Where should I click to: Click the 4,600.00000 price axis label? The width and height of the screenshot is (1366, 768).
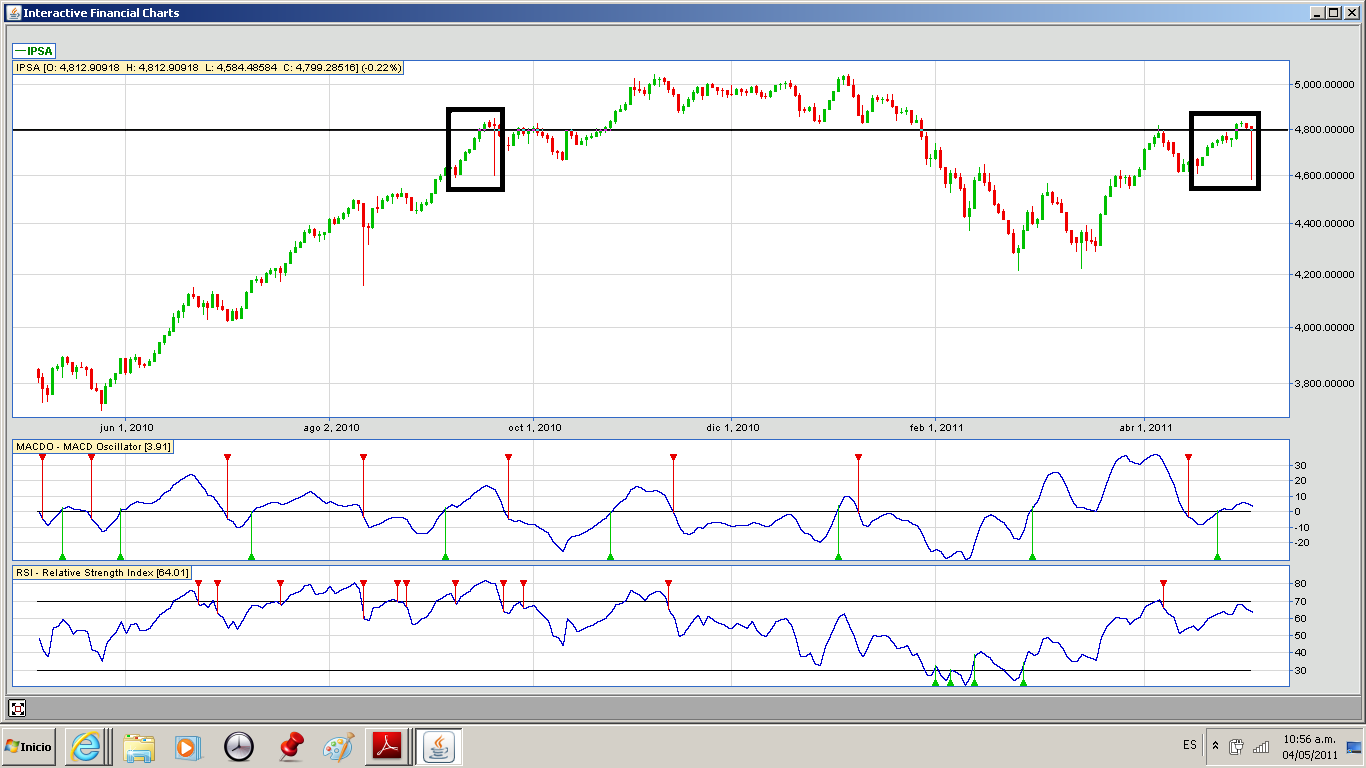pyautogui.click(x=1325, y=177)
